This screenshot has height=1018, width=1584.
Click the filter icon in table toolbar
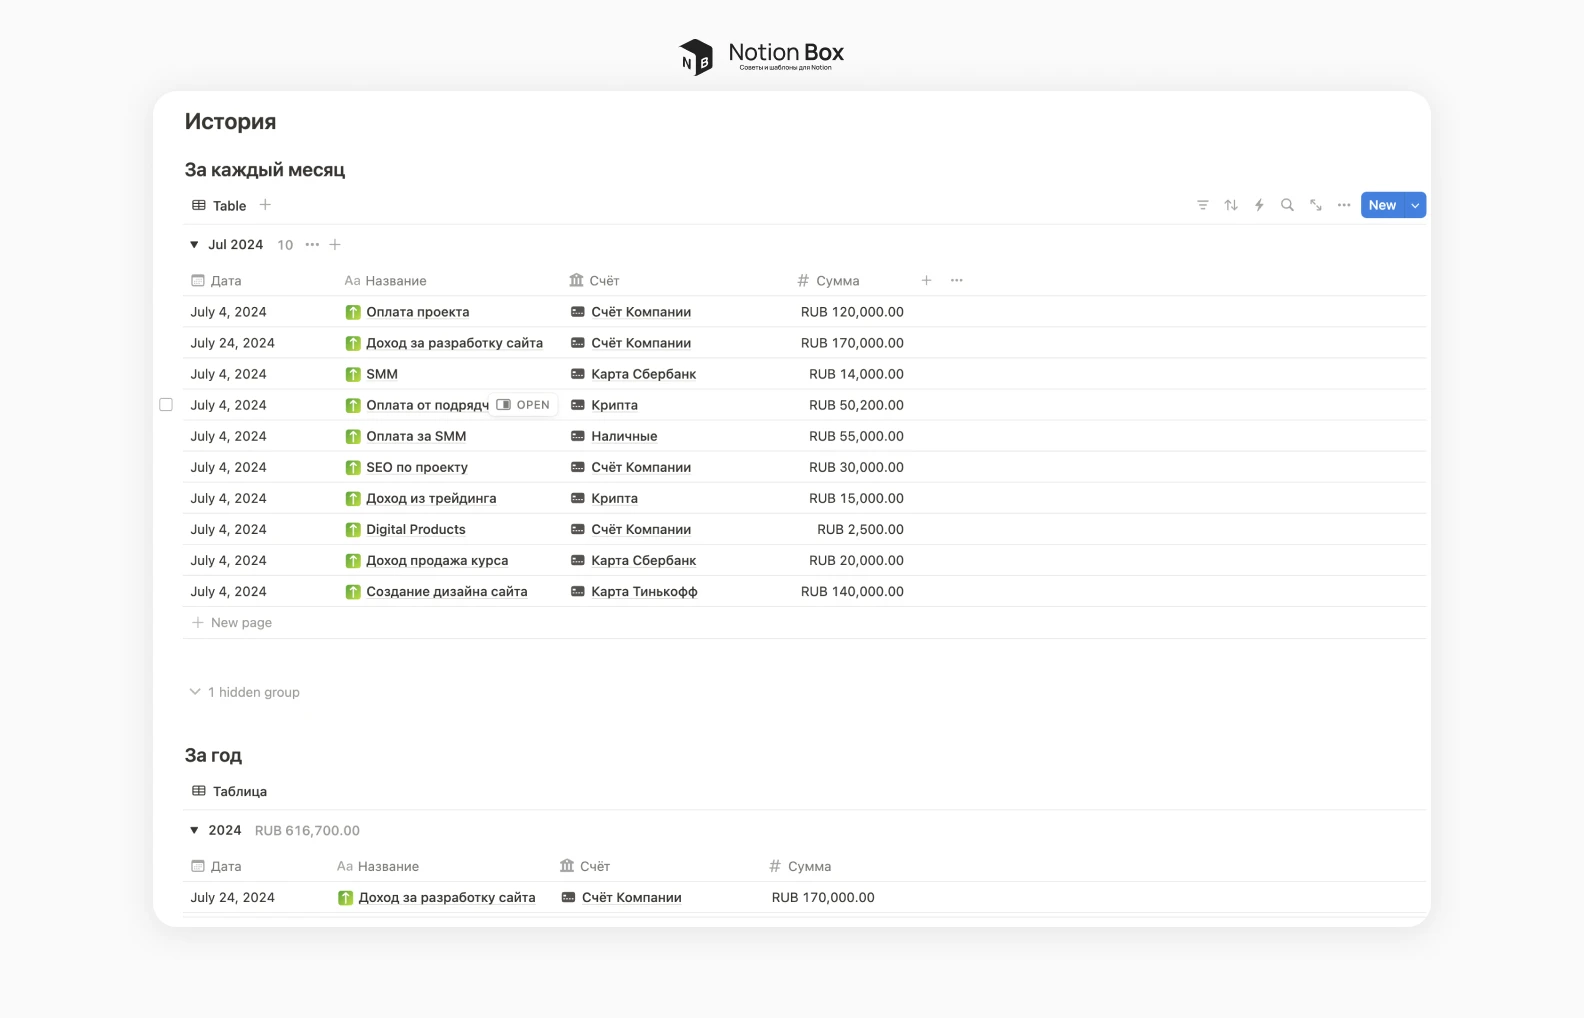point(1202,205)
